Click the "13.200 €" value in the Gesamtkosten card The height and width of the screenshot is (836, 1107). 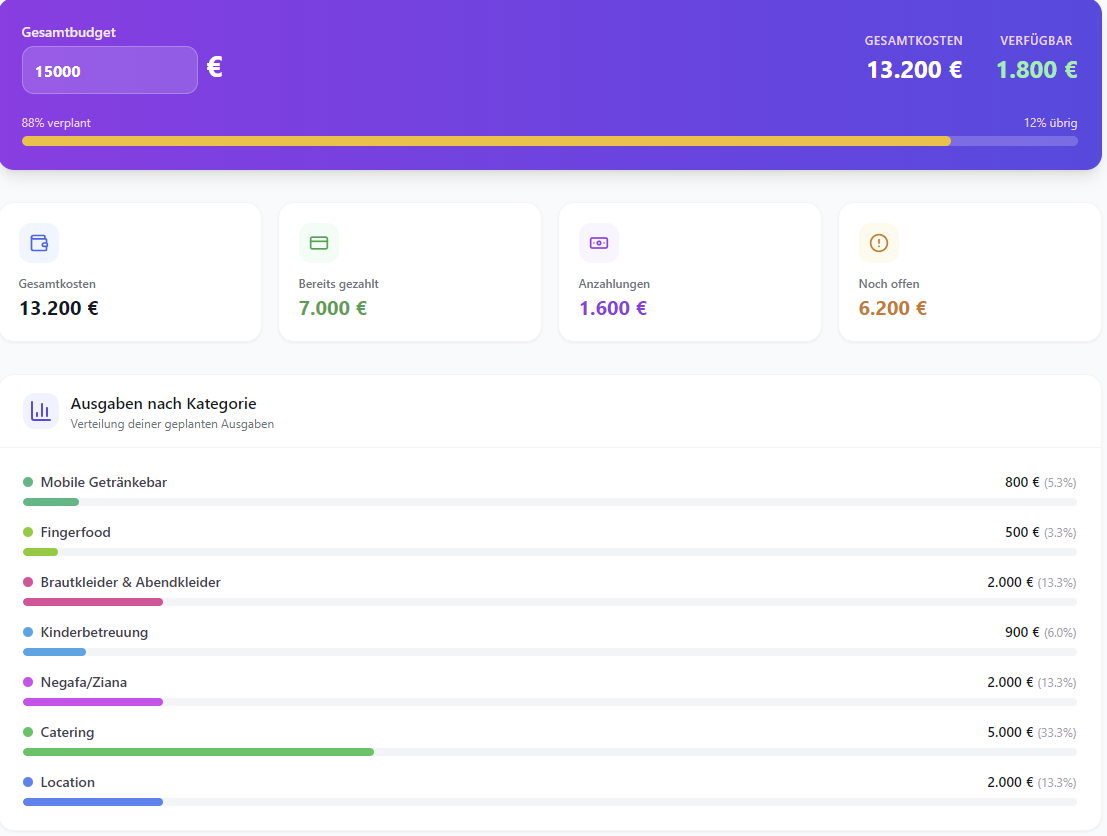[x=59, y=309]
